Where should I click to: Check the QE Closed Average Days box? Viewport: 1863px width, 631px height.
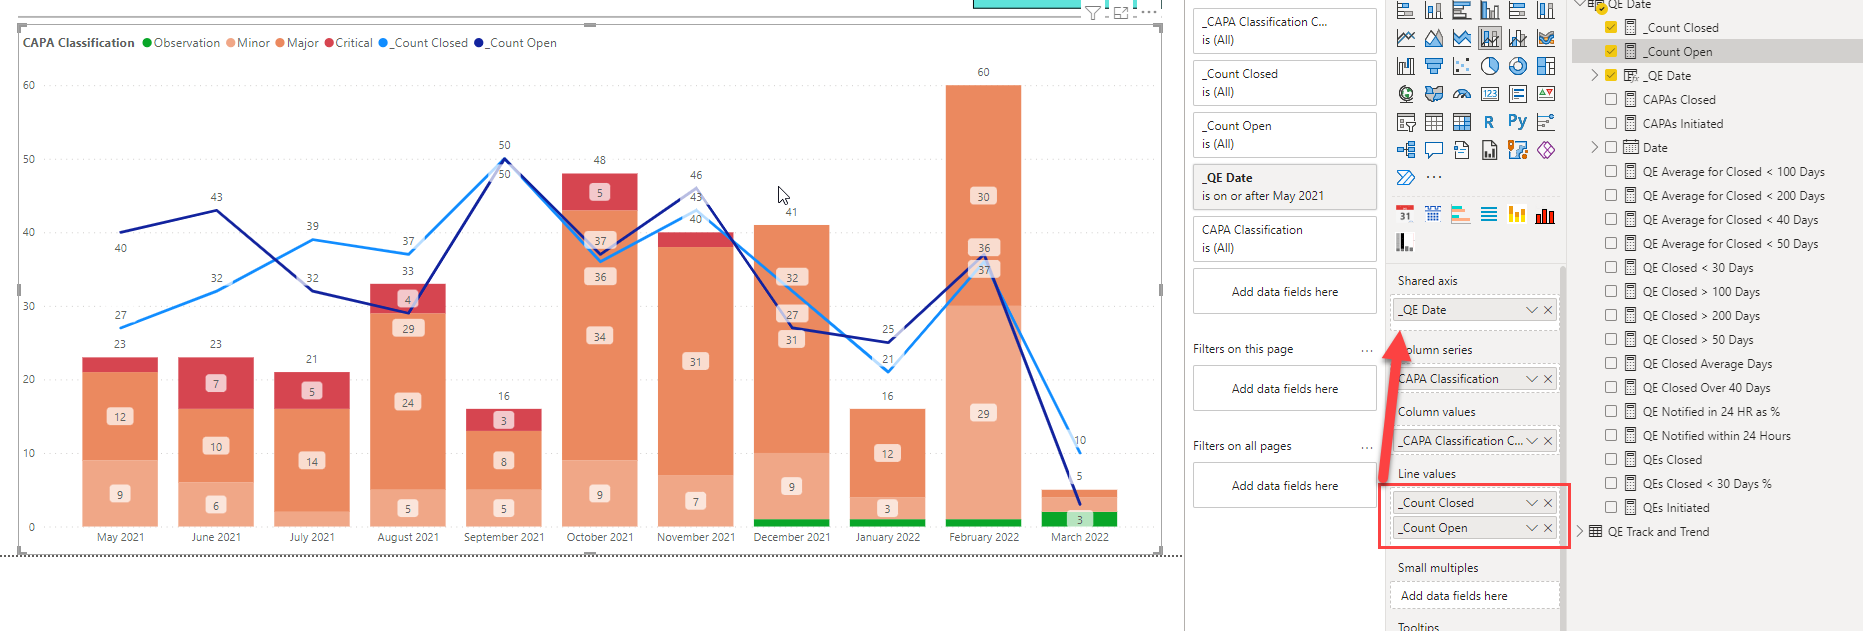coord(1611,364)
